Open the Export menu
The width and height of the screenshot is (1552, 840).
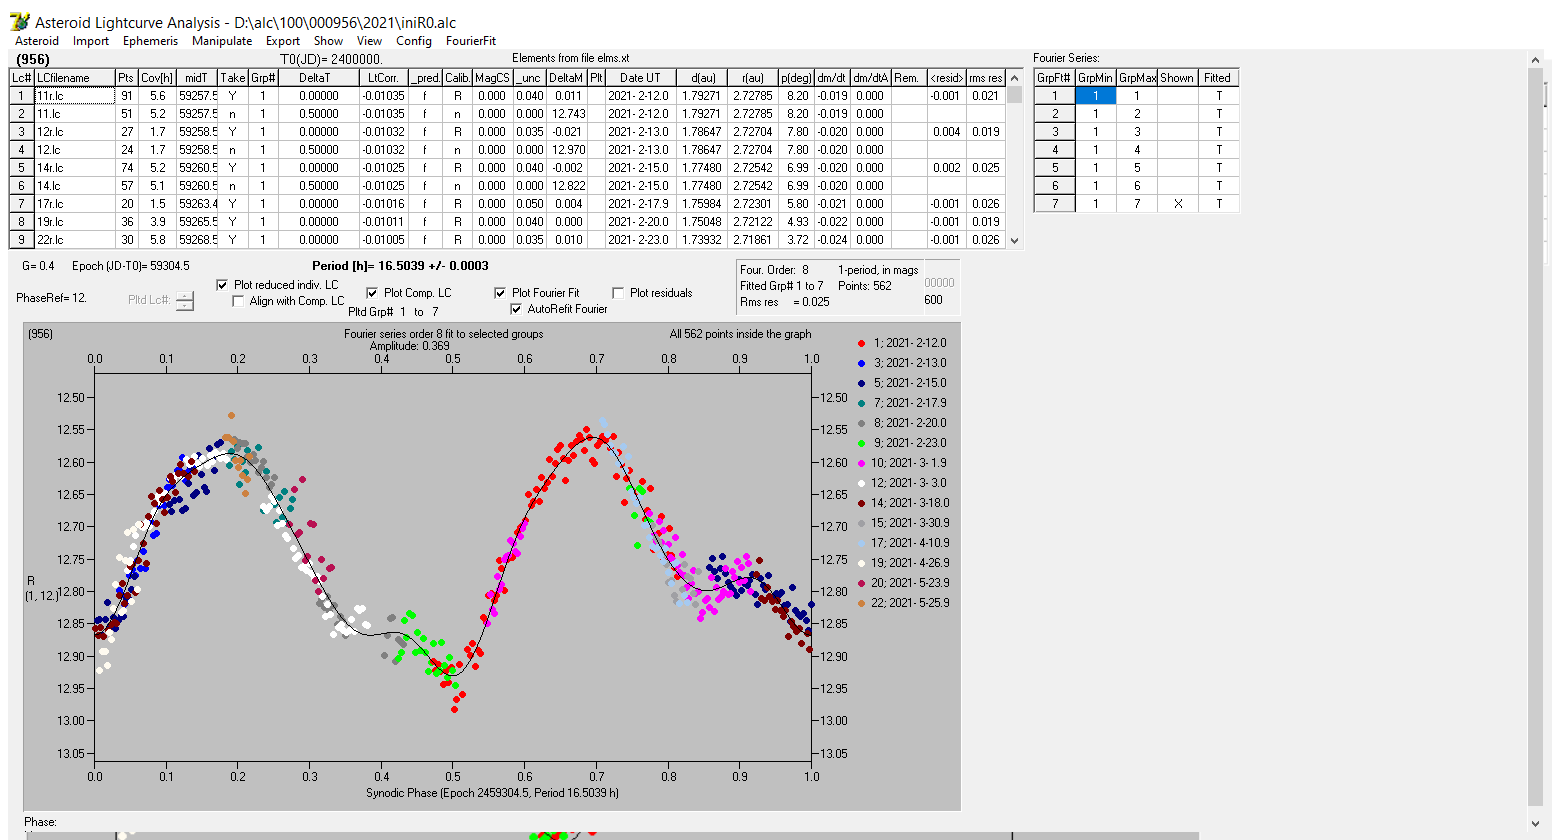[x=283, y=41]
